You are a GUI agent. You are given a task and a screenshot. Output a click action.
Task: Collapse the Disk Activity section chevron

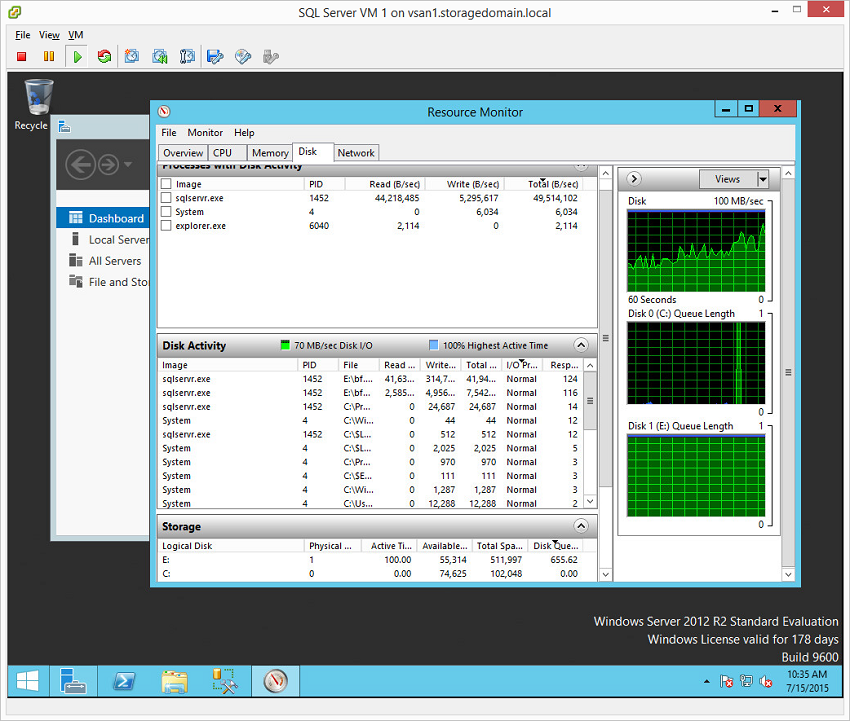[x=581, y=345]
